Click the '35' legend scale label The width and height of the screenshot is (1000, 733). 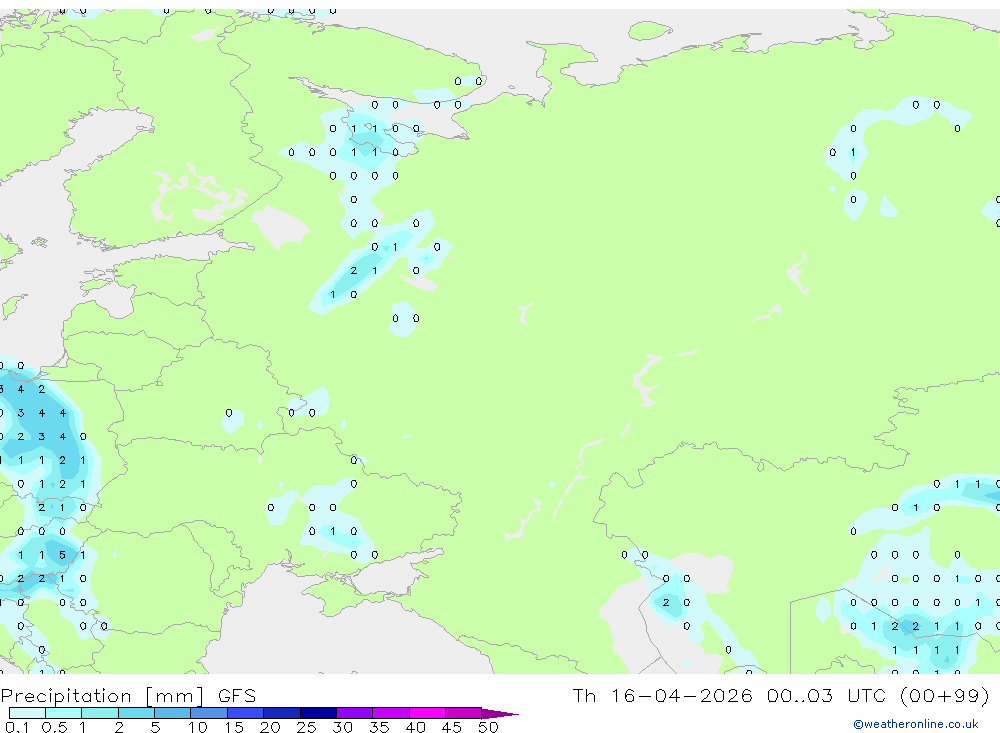(x=379, y=727)
